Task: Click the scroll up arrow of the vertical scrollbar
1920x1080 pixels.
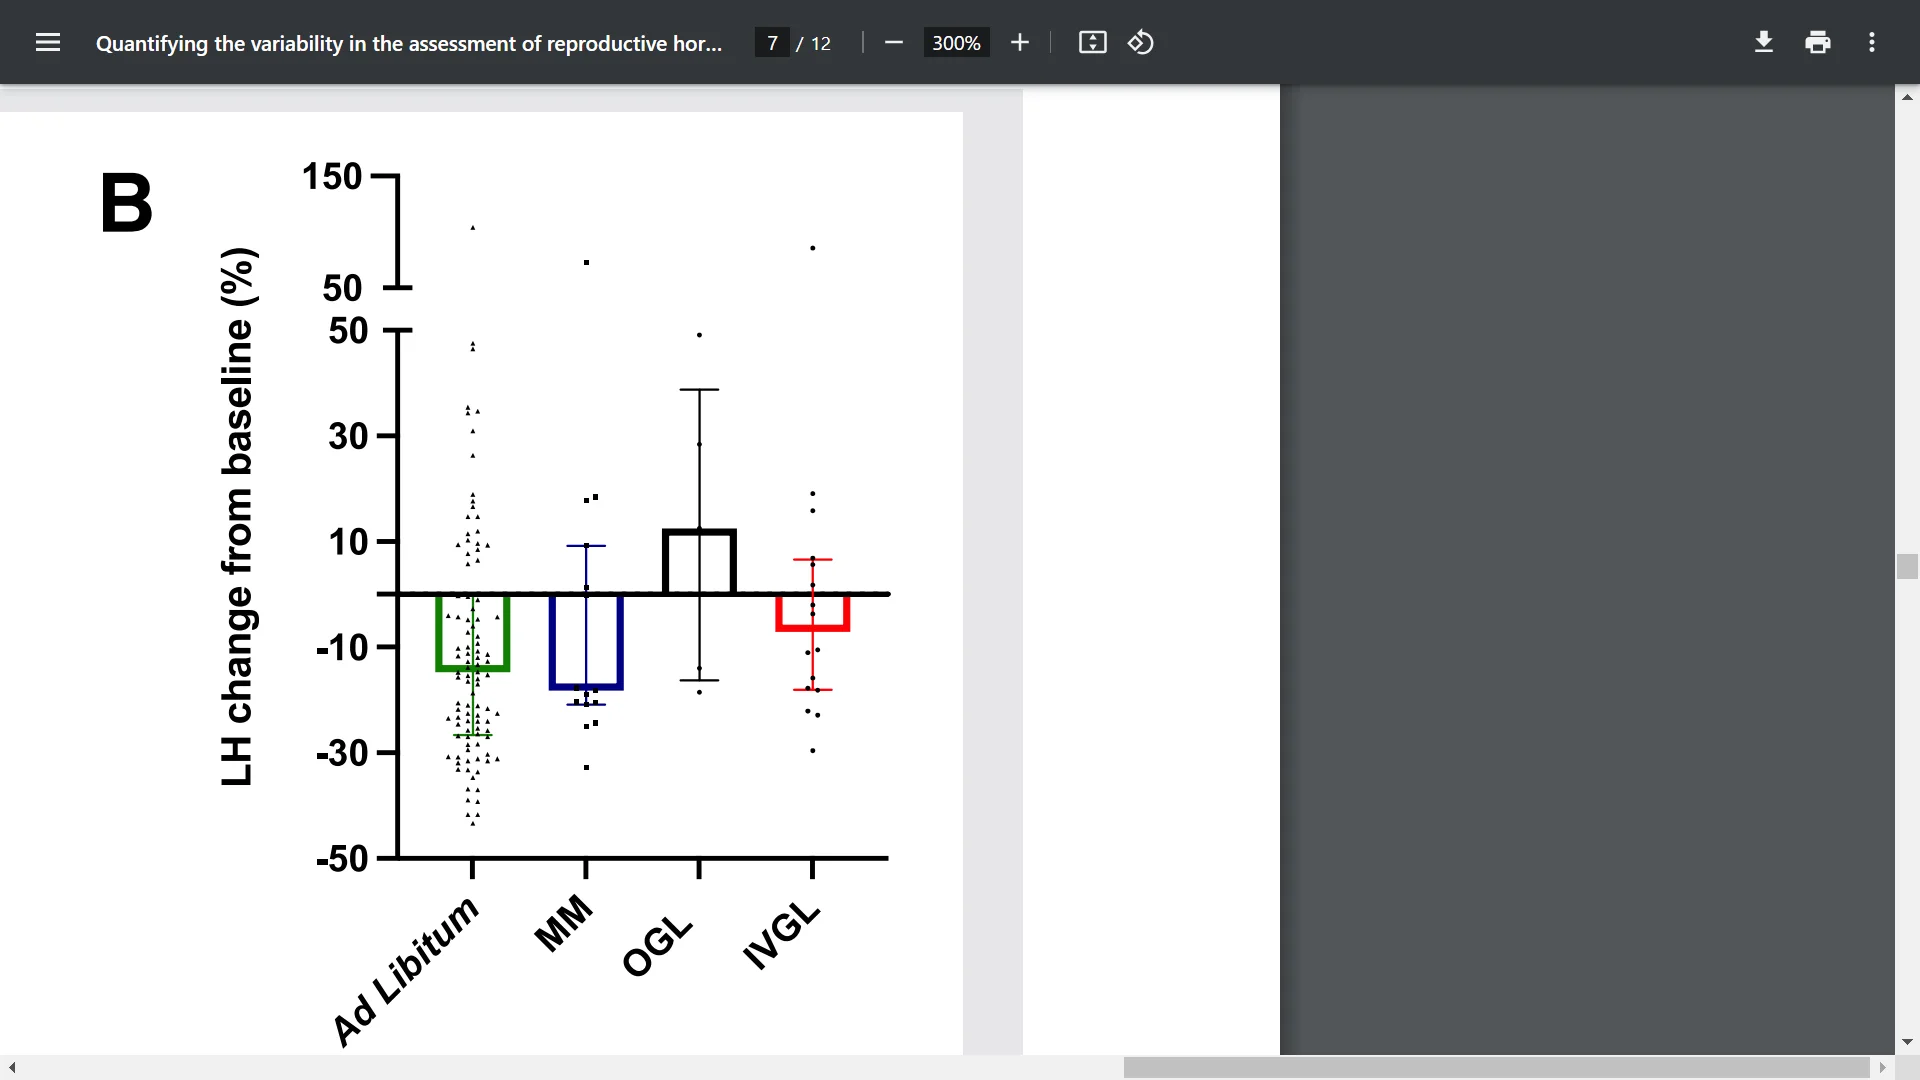Action: click(x=1907, y=97)
